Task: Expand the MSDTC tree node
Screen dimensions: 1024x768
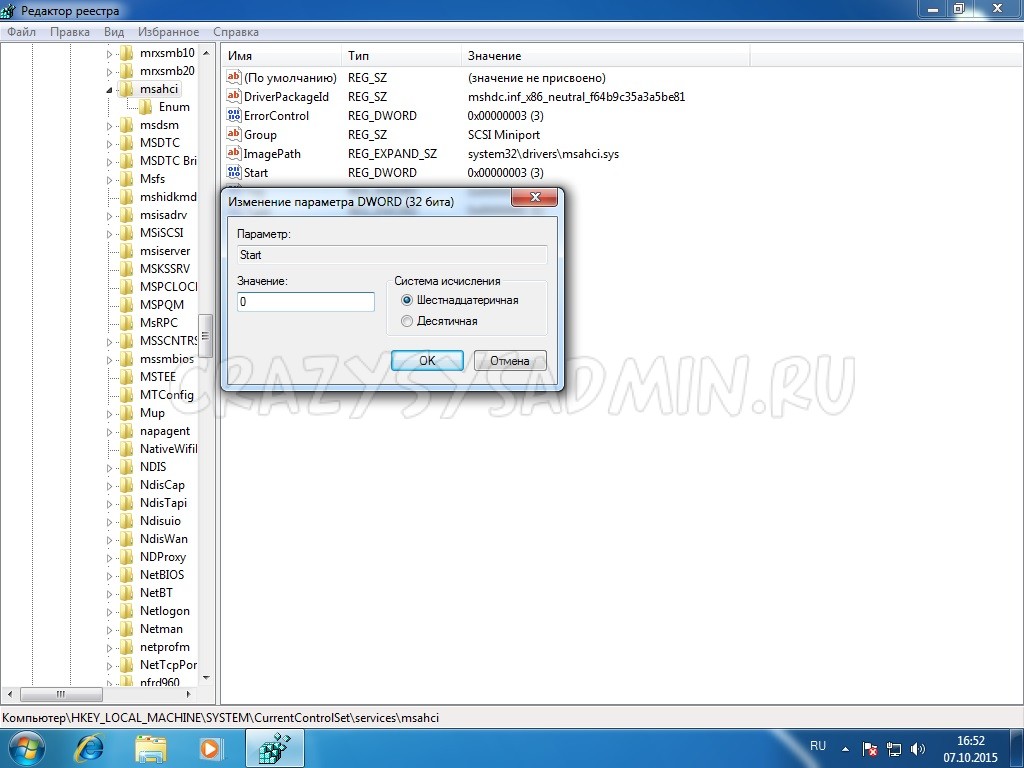Action: 110,143
